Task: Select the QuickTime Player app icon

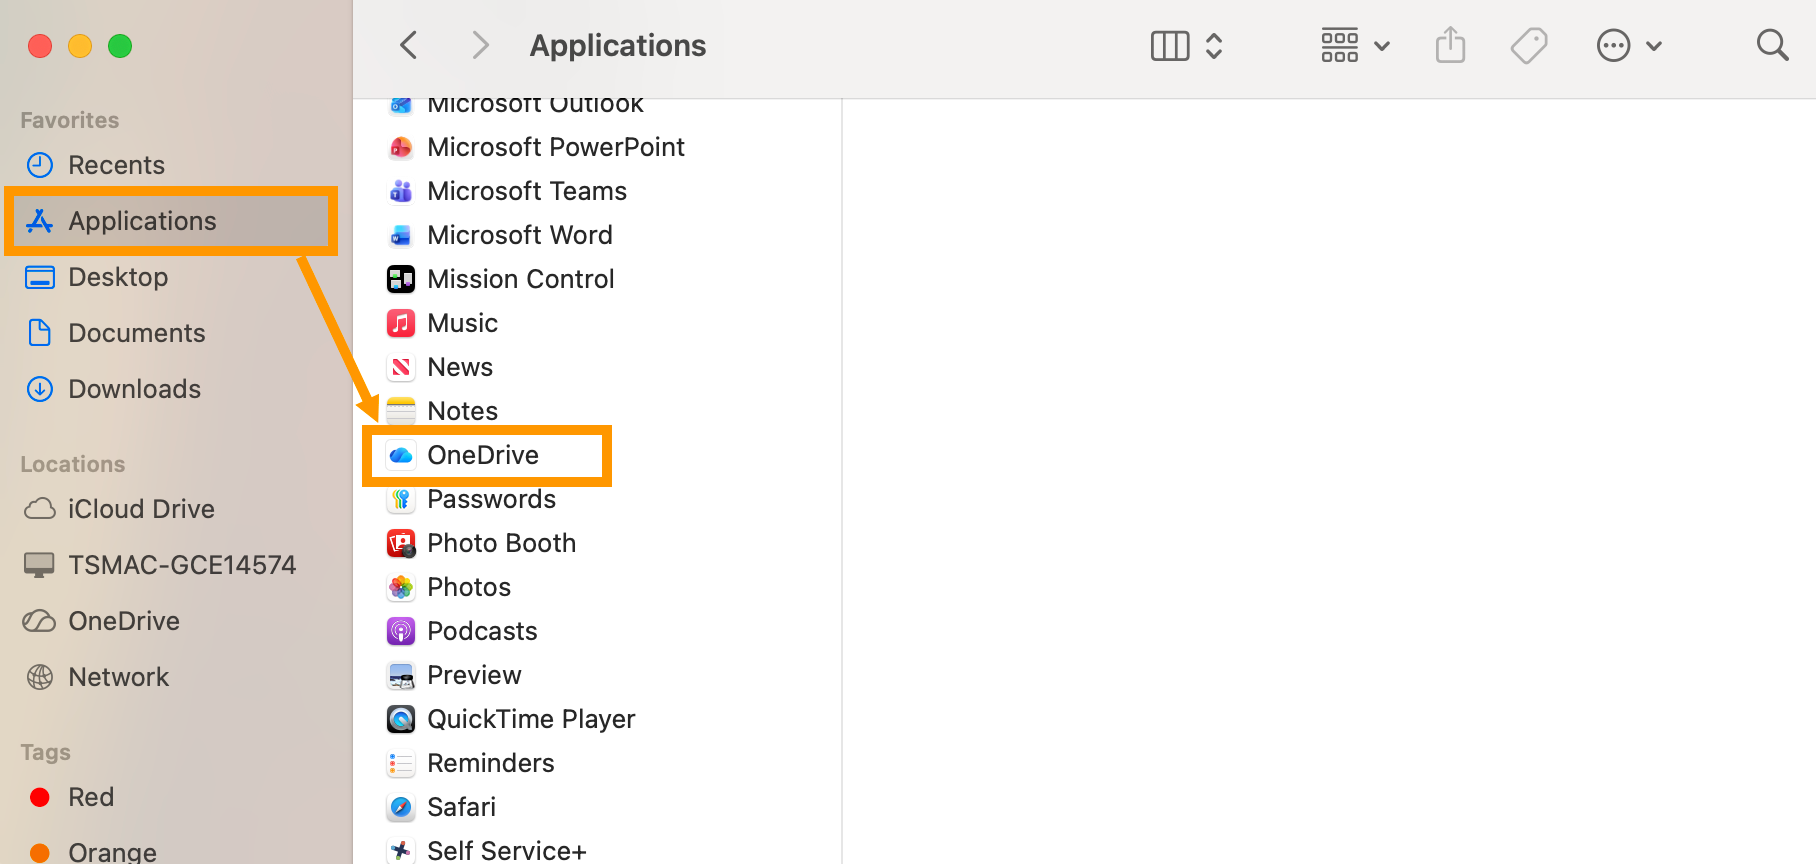Action: [x=401, y=719]
